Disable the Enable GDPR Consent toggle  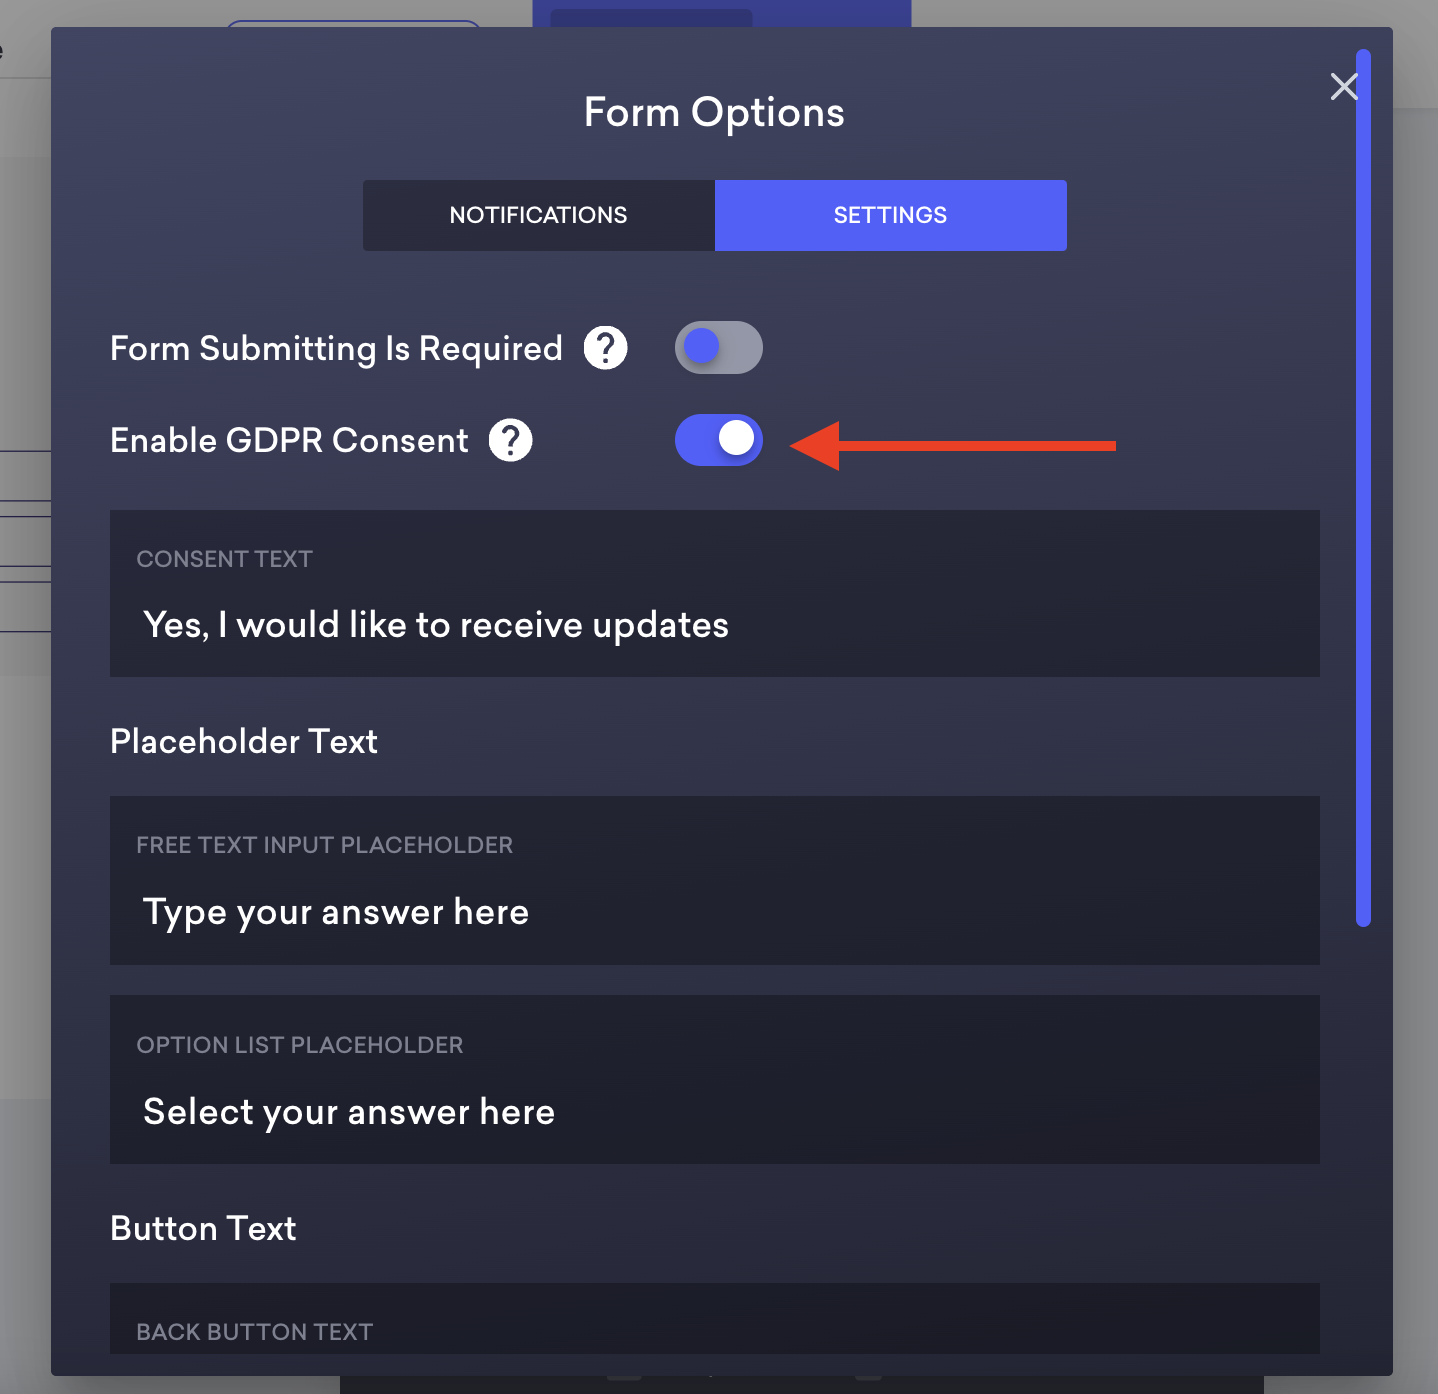(718, 440)
